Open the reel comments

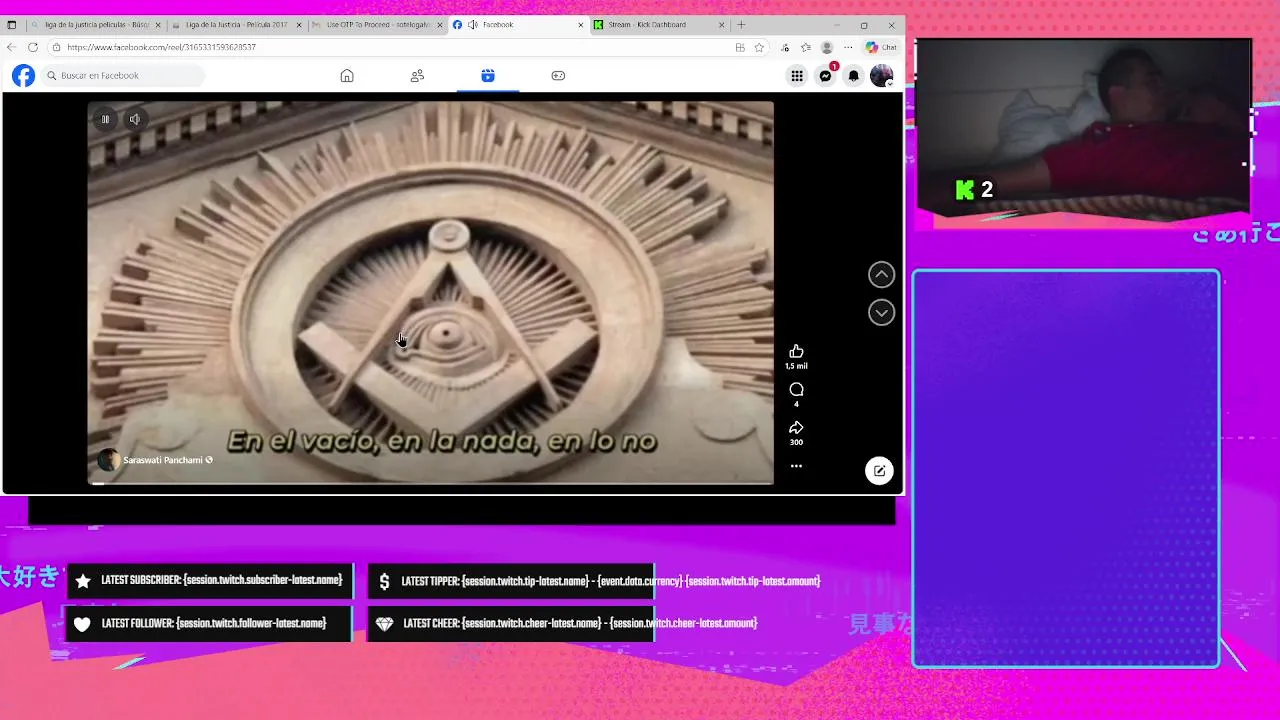point(796,389)
